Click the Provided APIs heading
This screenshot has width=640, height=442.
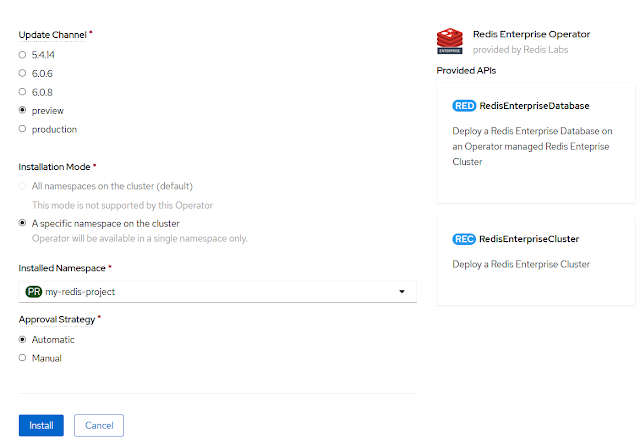pos(466,71)
